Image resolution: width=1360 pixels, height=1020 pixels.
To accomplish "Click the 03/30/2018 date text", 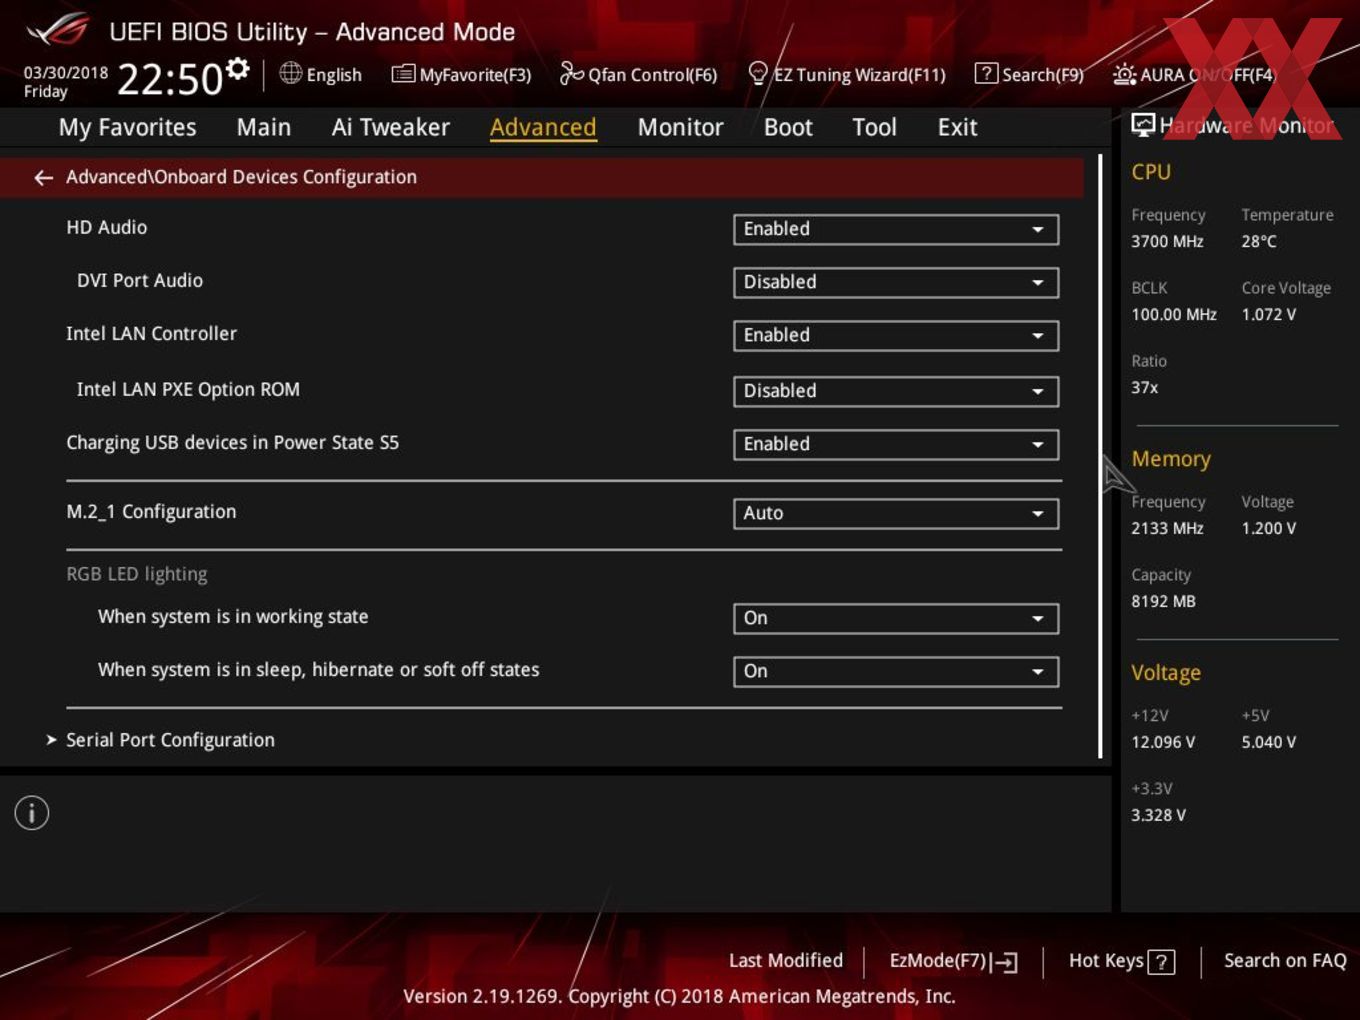I will tap(66, 72).
